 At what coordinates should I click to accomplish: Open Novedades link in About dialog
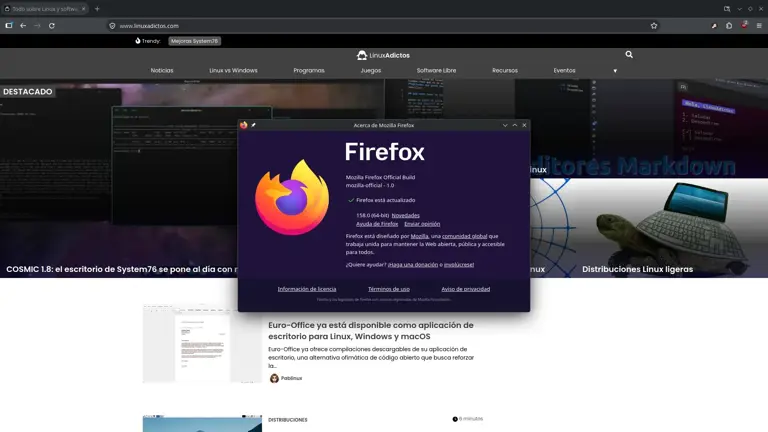pos(406,216)
